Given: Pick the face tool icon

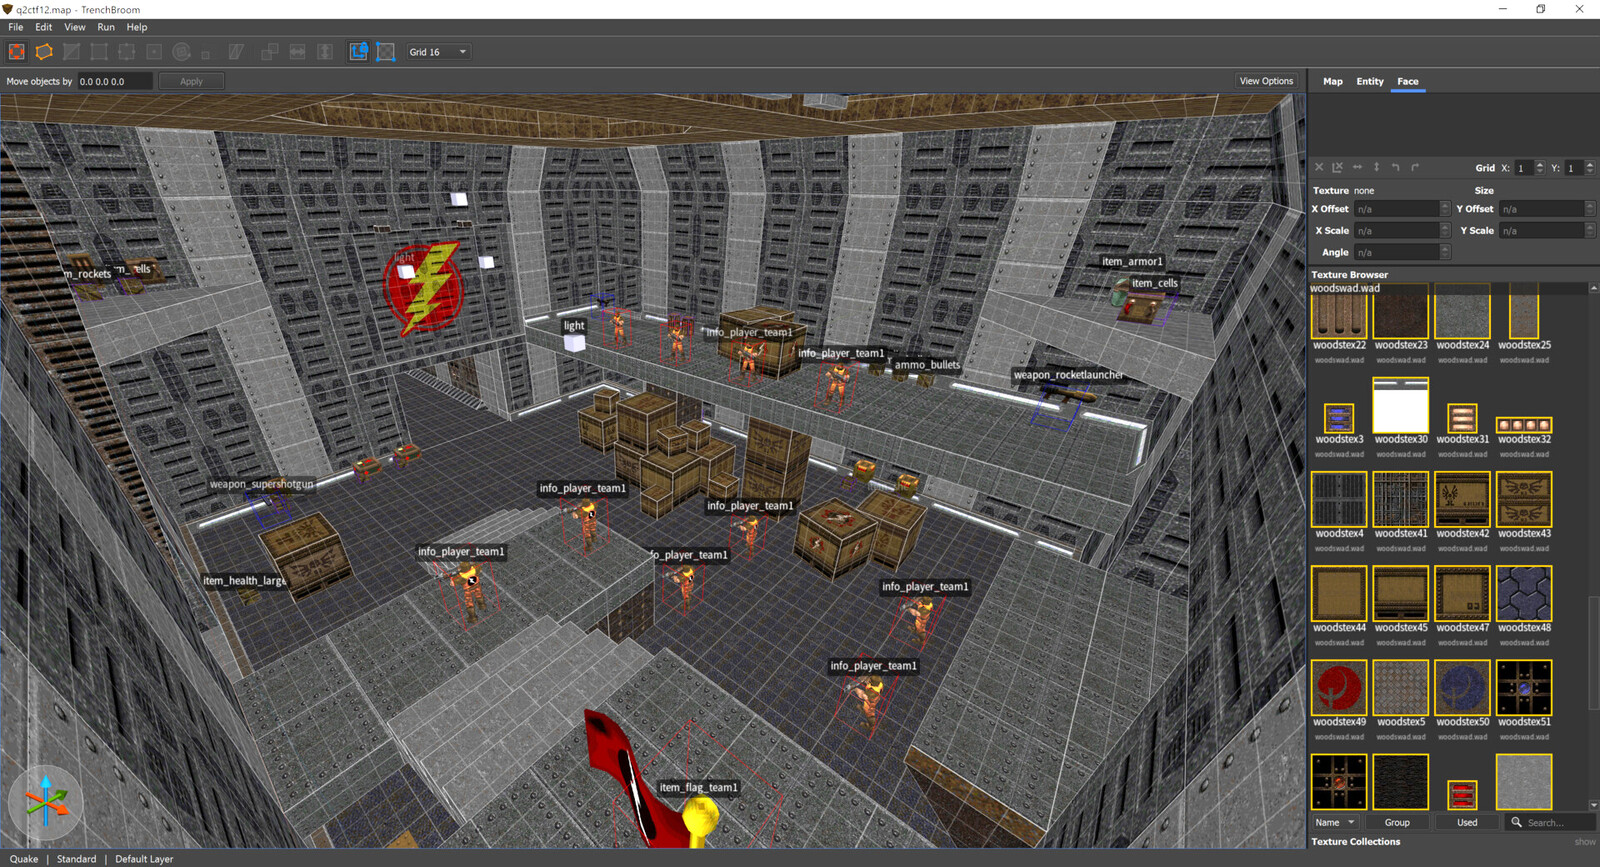Looking at the screenshot, I should pyautogui.click(x=154, y=52).
